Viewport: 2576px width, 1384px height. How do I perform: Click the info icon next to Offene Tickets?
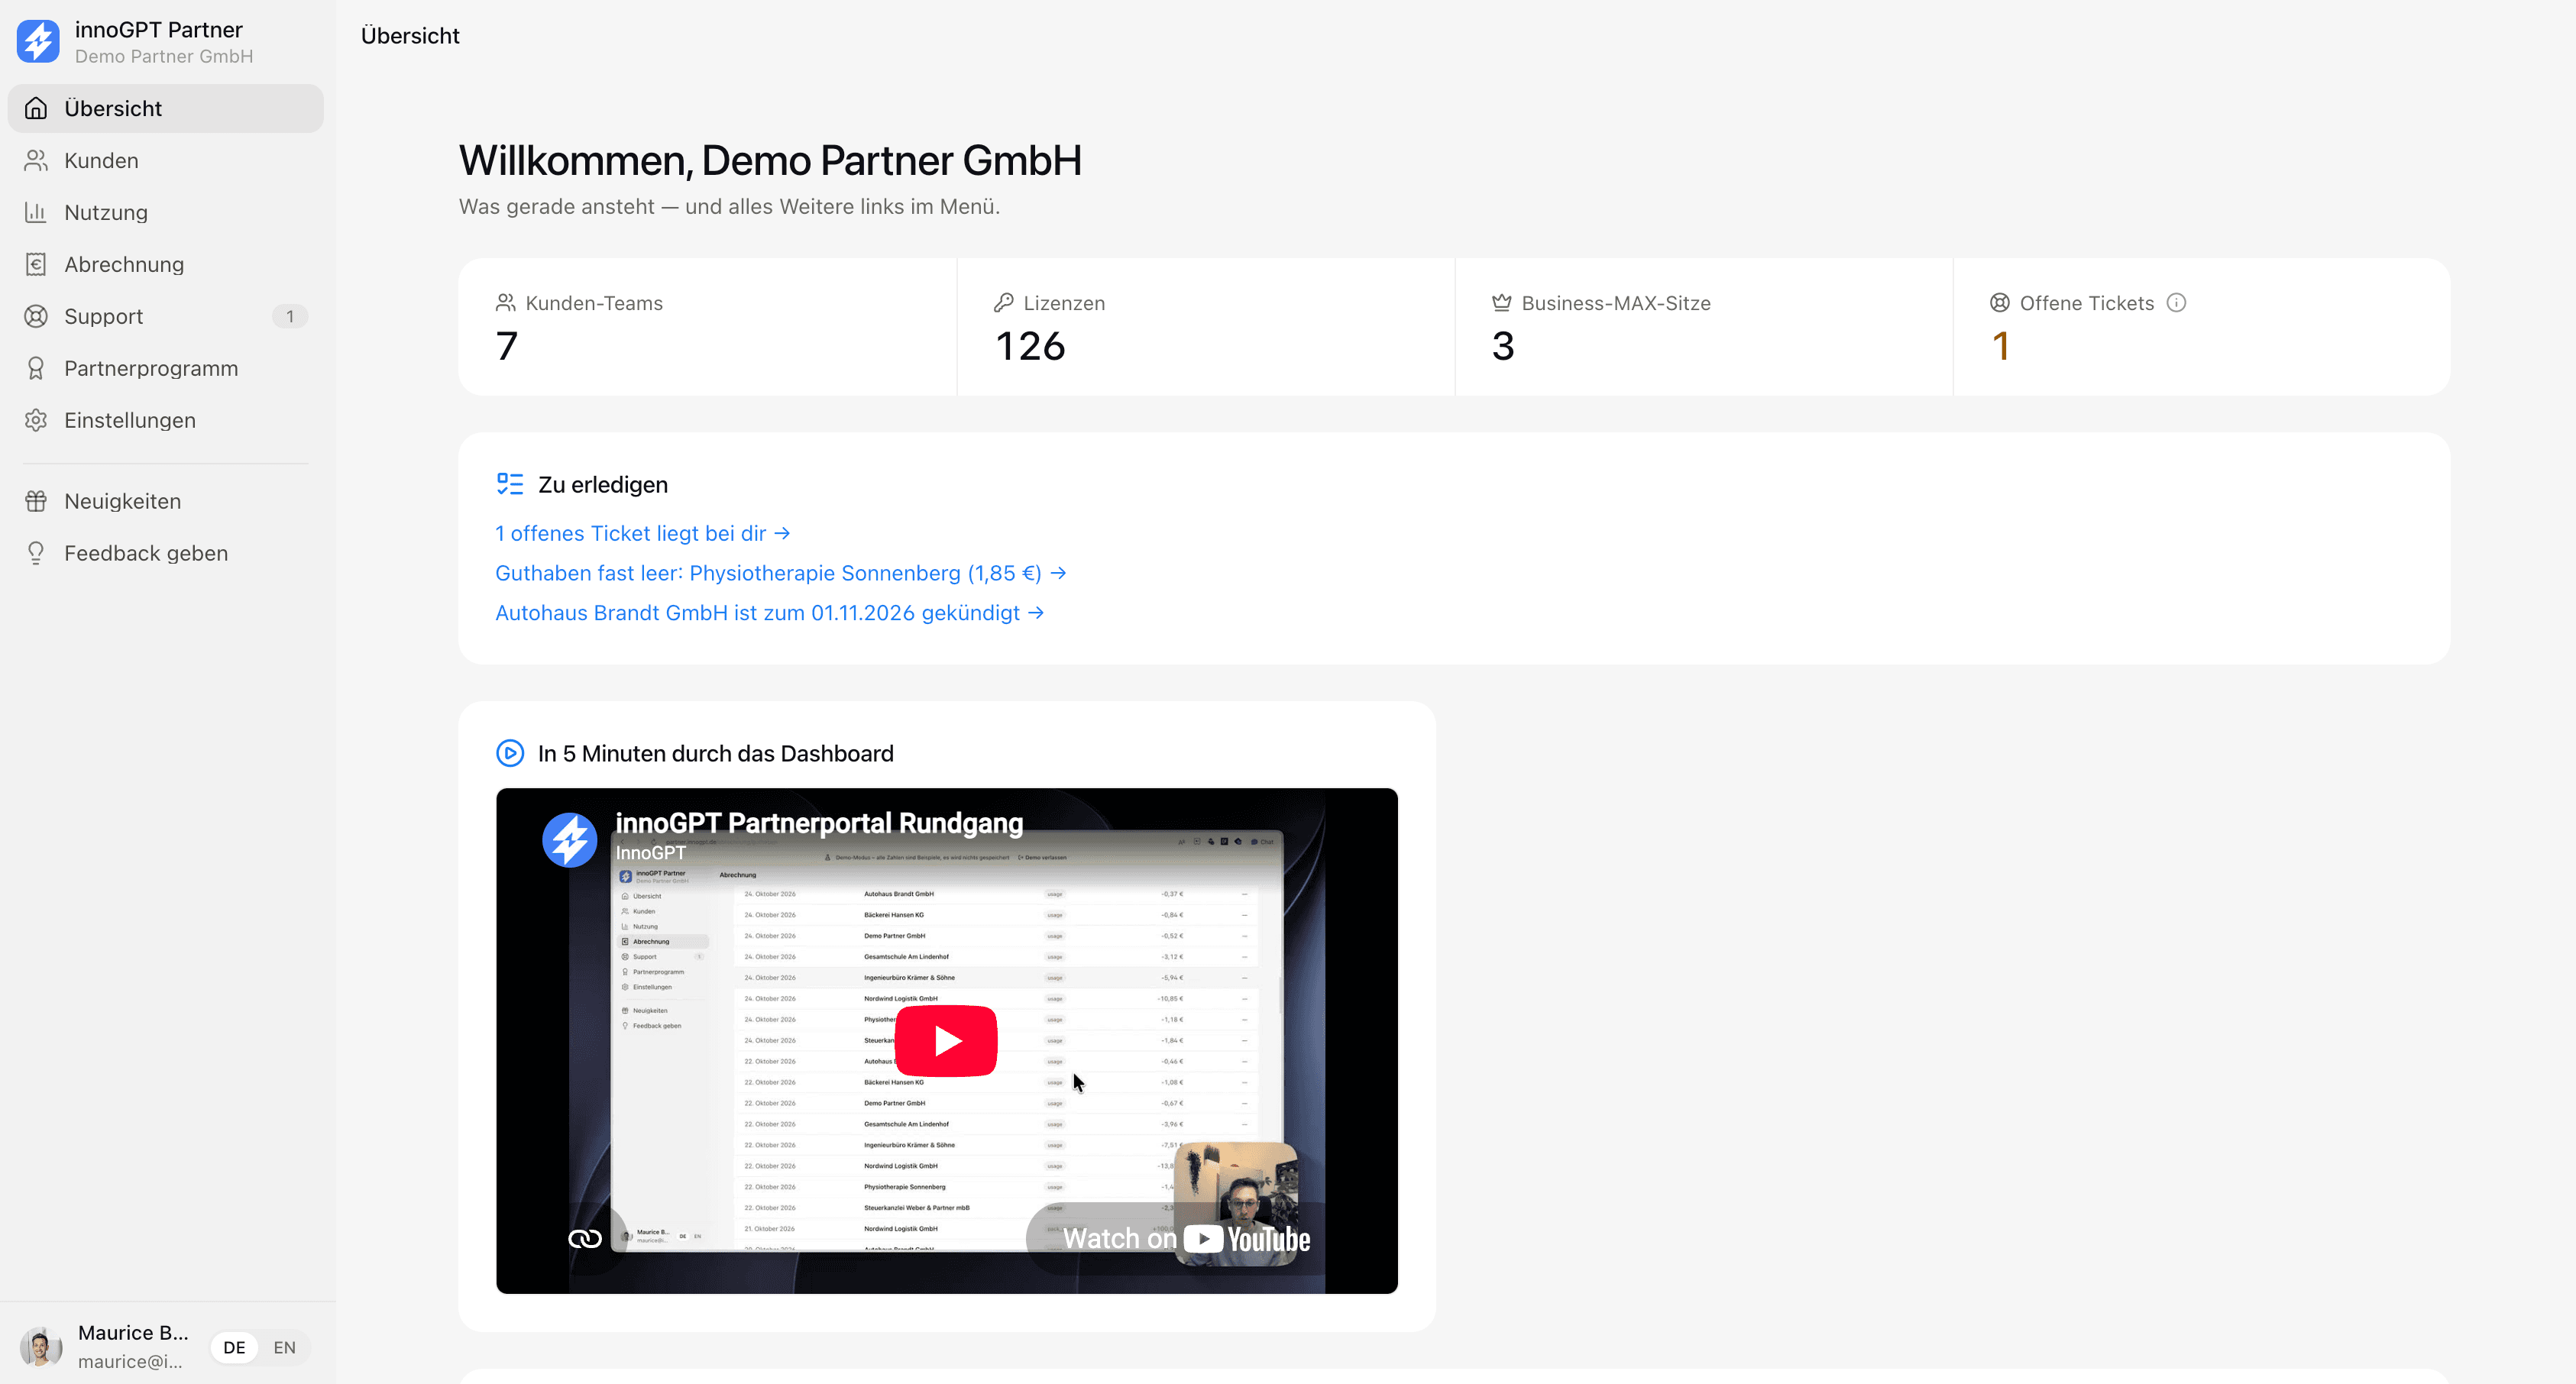coord(2176,303)
